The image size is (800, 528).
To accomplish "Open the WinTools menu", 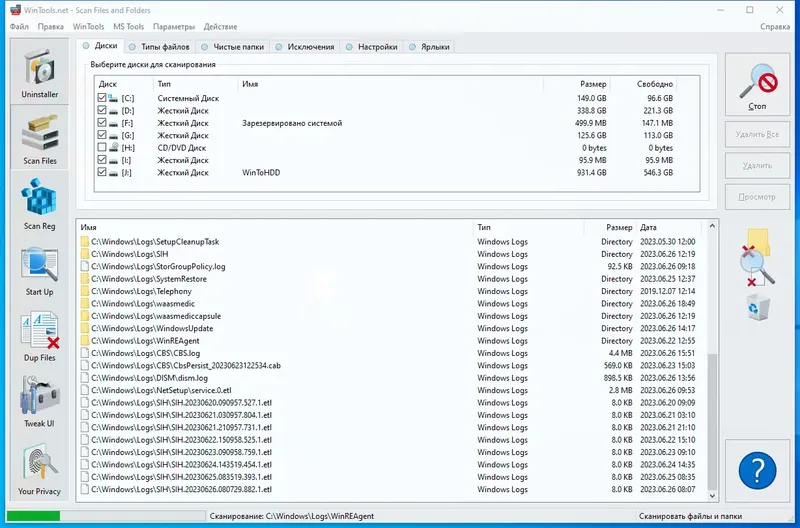I will pyautogui.click(x=88, y=27).
